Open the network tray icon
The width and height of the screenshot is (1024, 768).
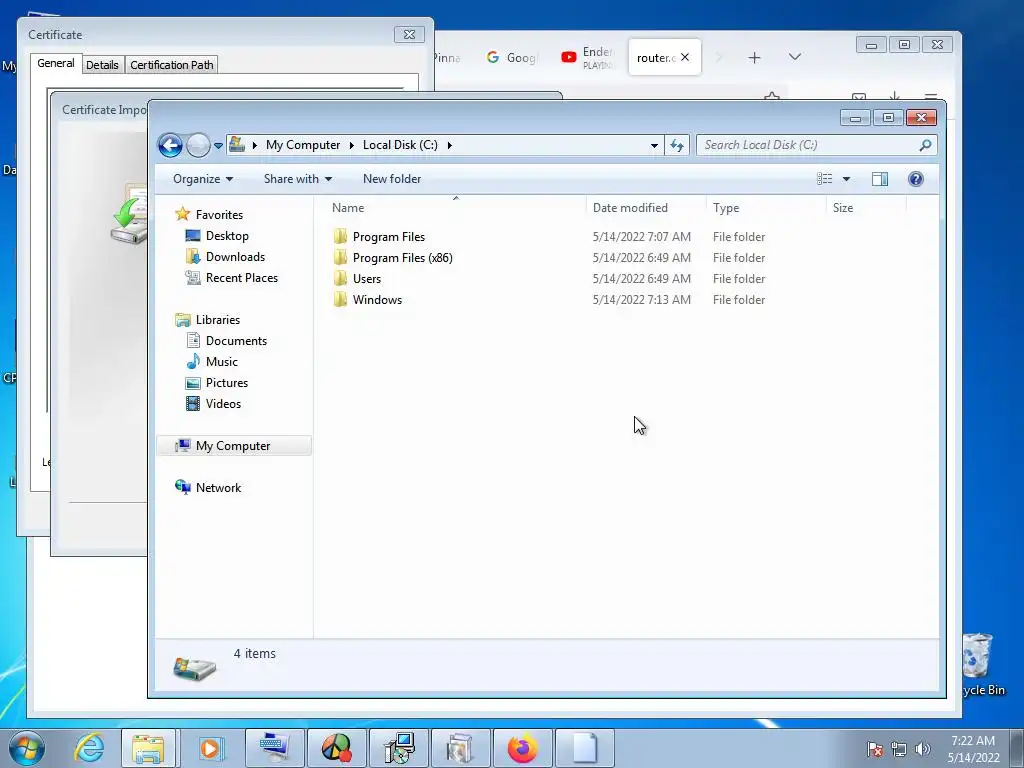pos(899,749)
